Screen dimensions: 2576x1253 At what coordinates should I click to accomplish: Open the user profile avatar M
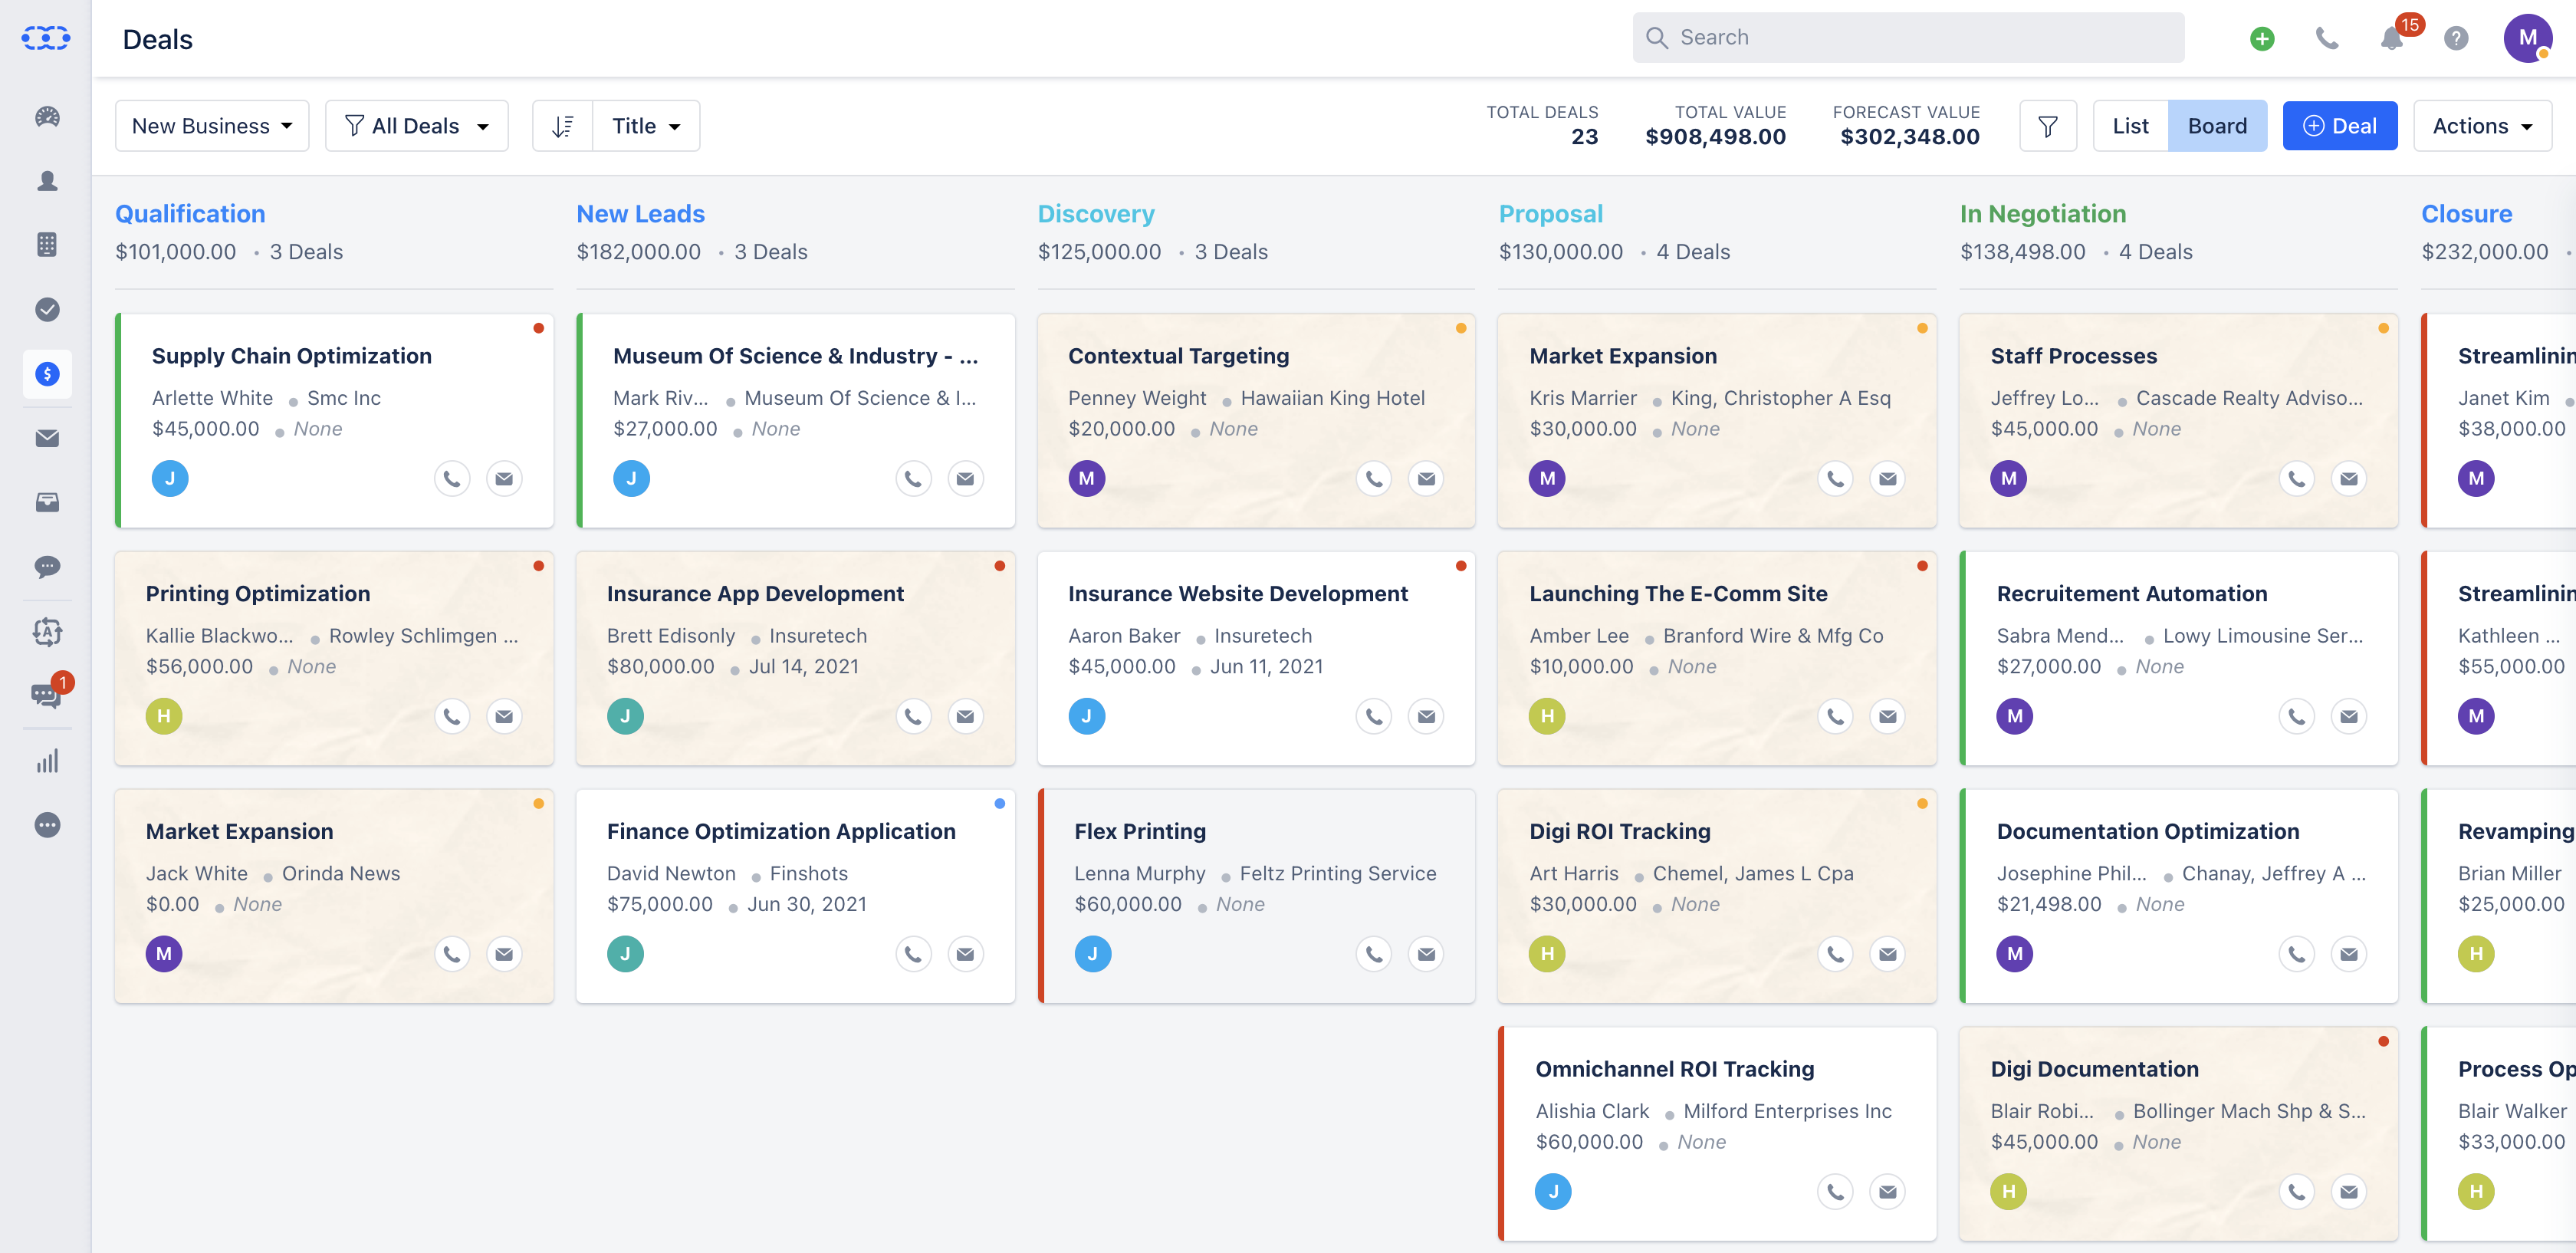[x=2528, y=38]
